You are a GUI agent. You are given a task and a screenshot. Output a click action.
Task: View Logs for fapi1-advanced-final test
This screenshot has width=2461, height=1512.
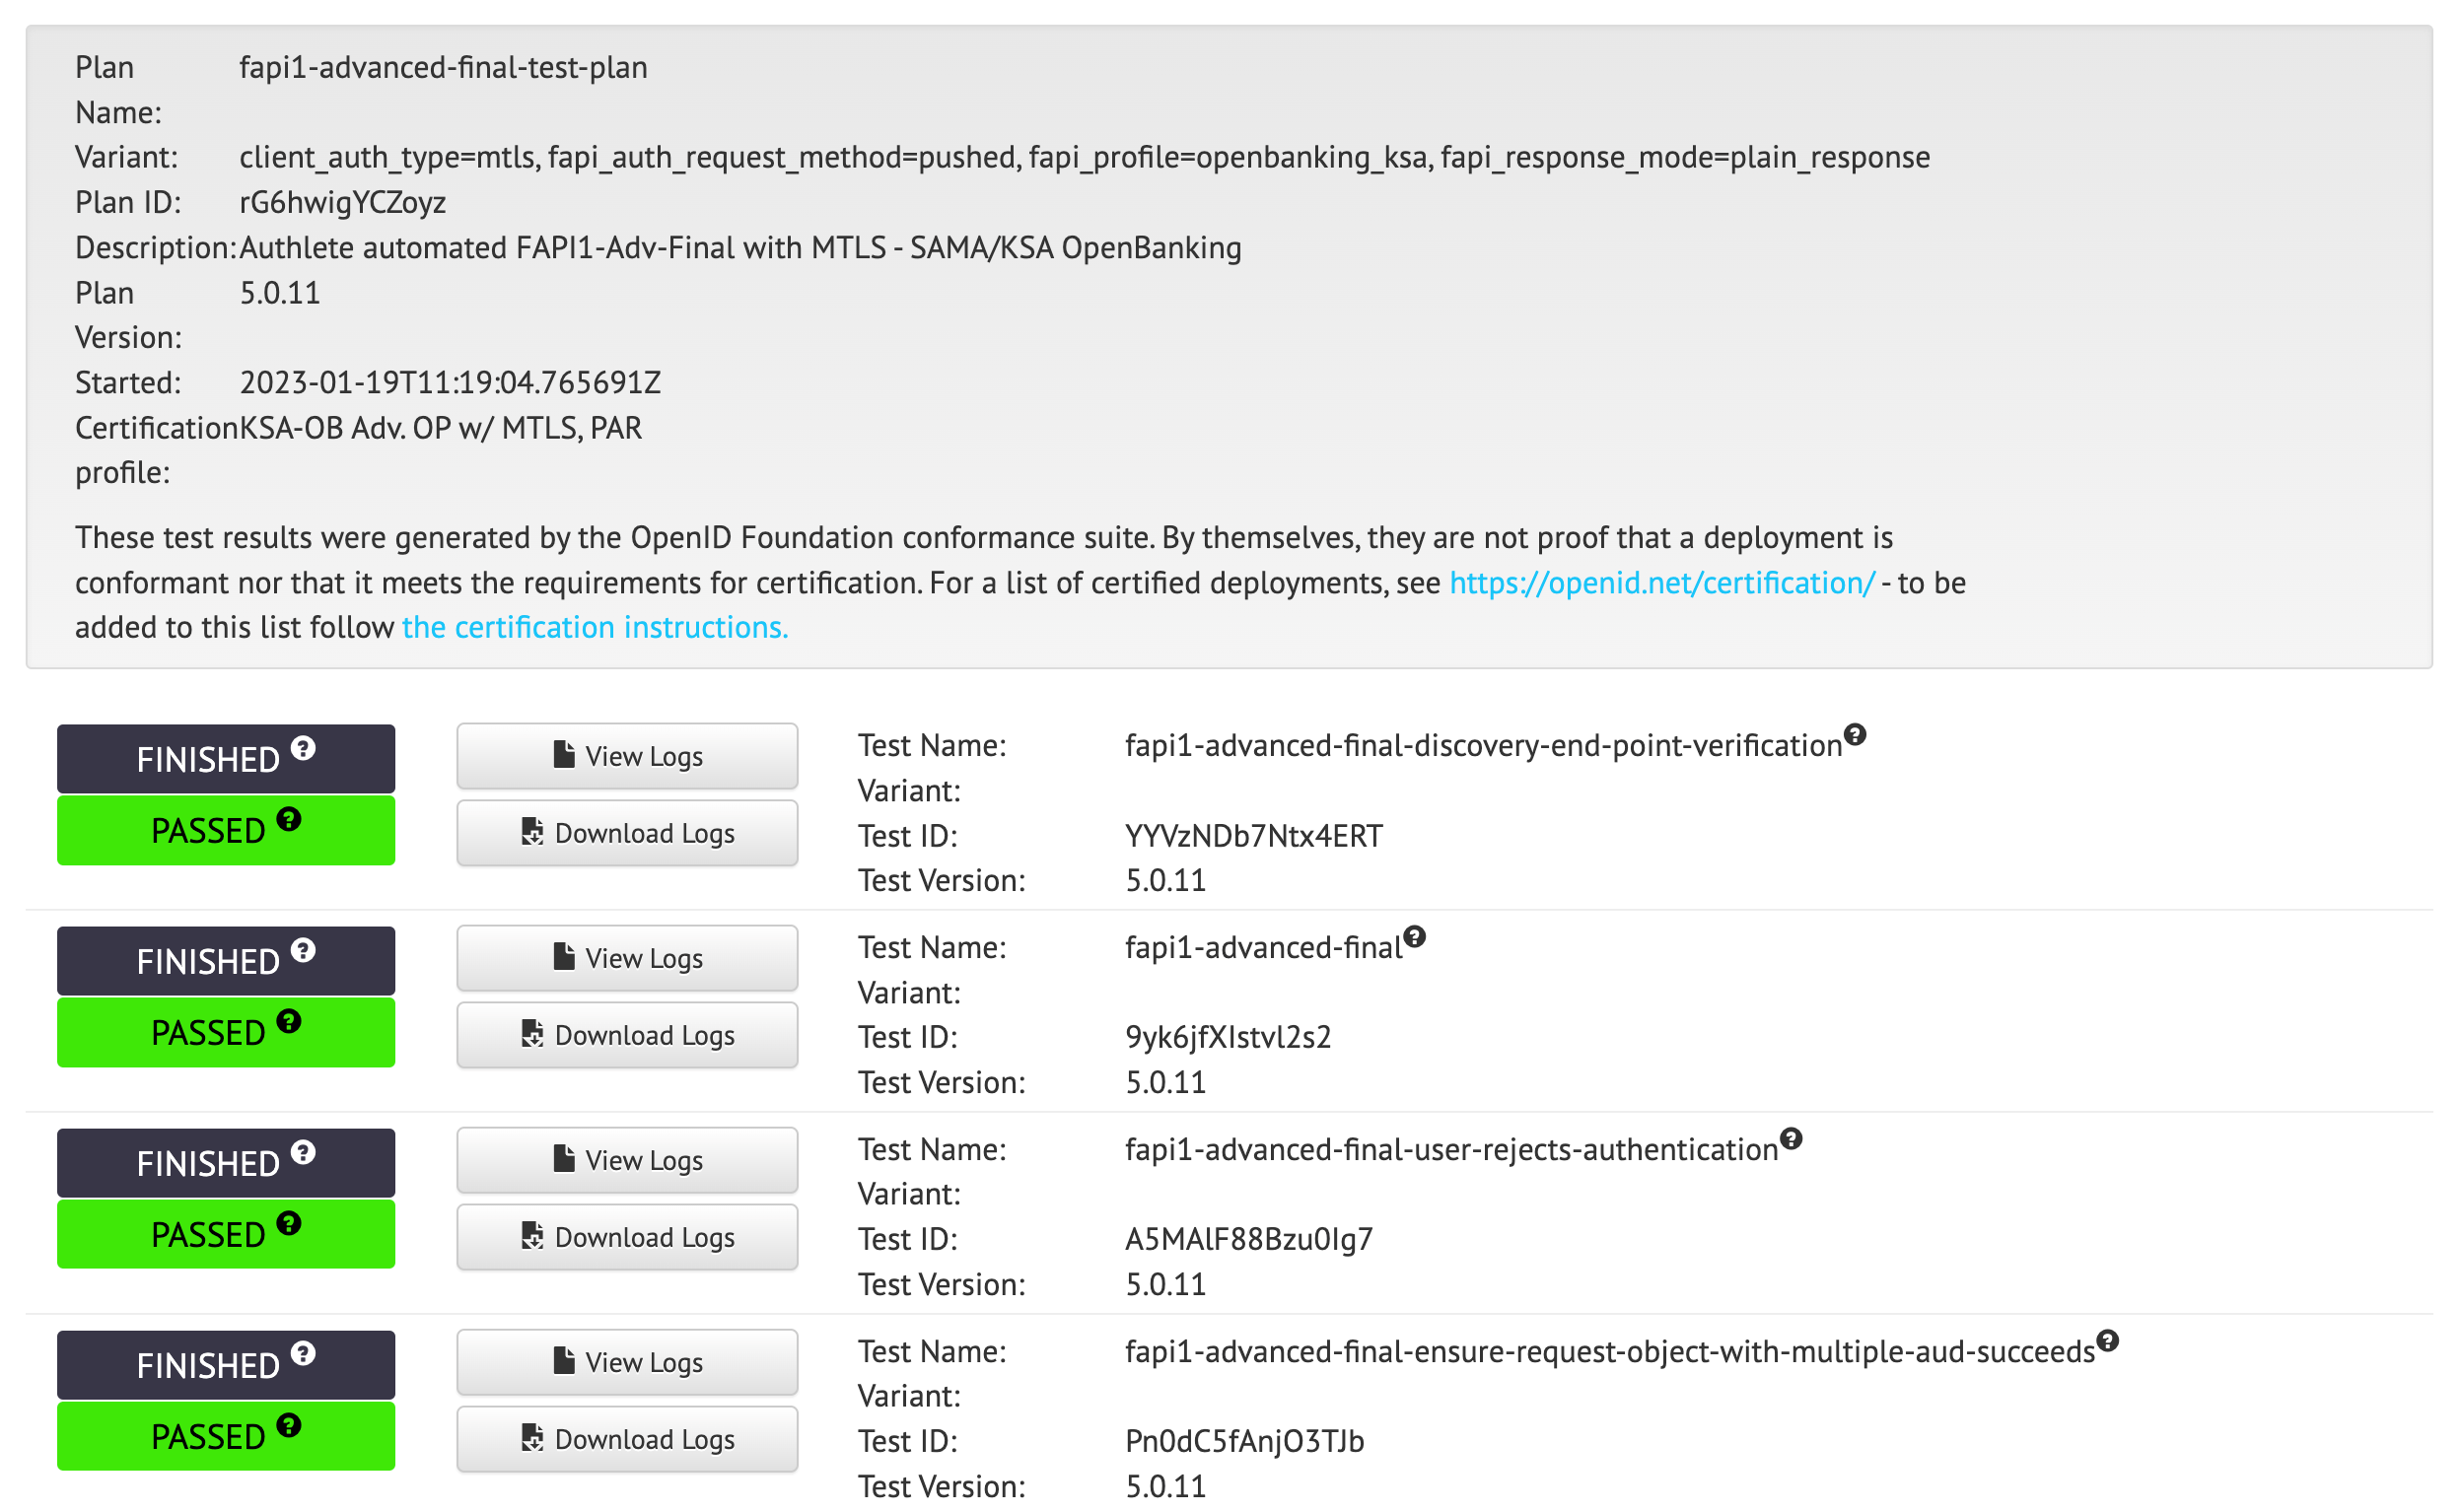pyautogui.click(x=627, y=958)
